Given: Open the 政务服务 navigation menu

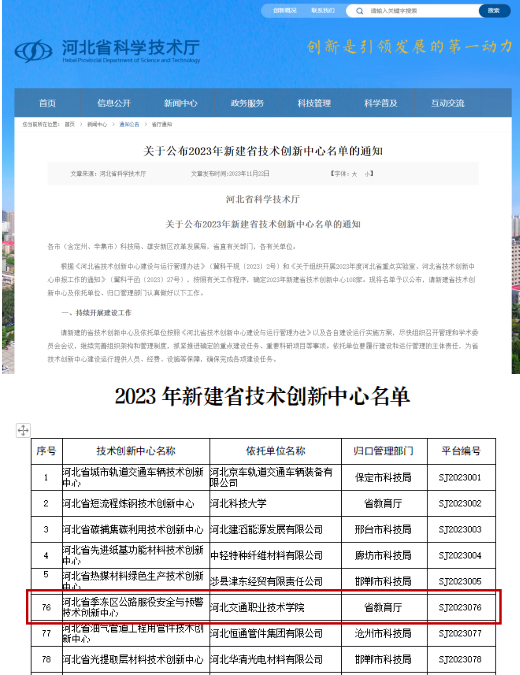Looking at the screenshot, I should [247, 103].
